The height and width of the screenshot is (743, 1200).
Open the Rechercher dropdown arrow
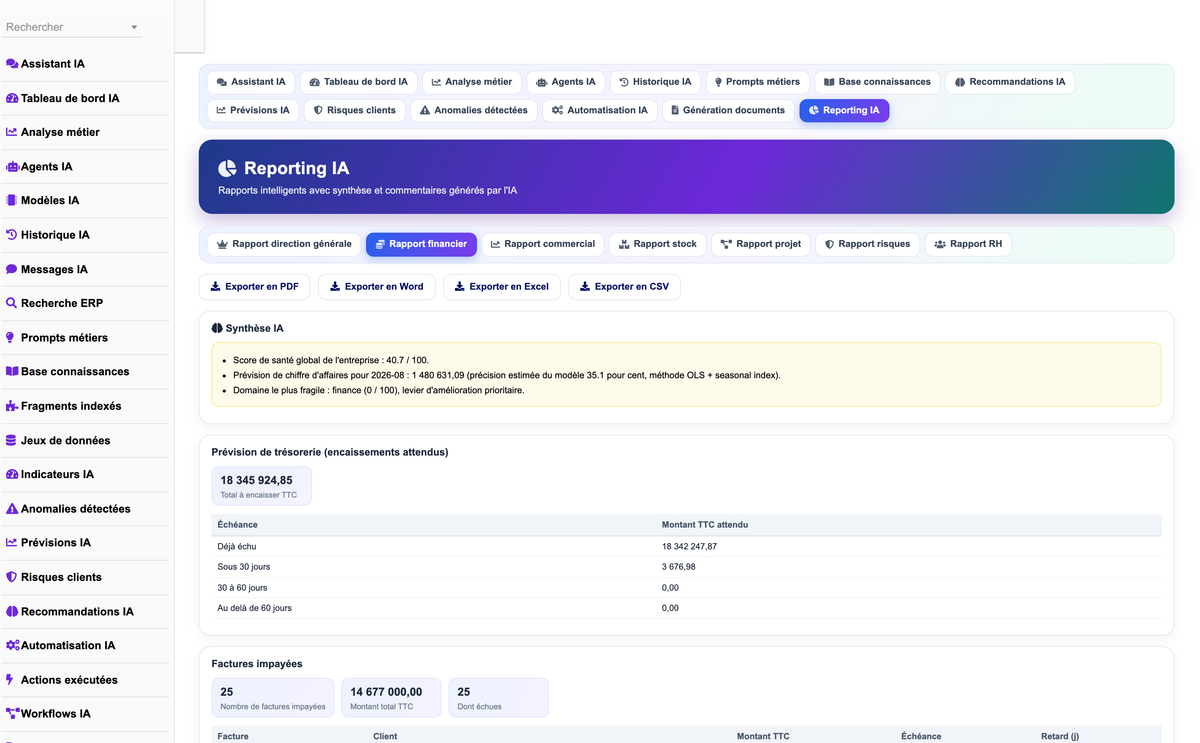pos(134,27)
